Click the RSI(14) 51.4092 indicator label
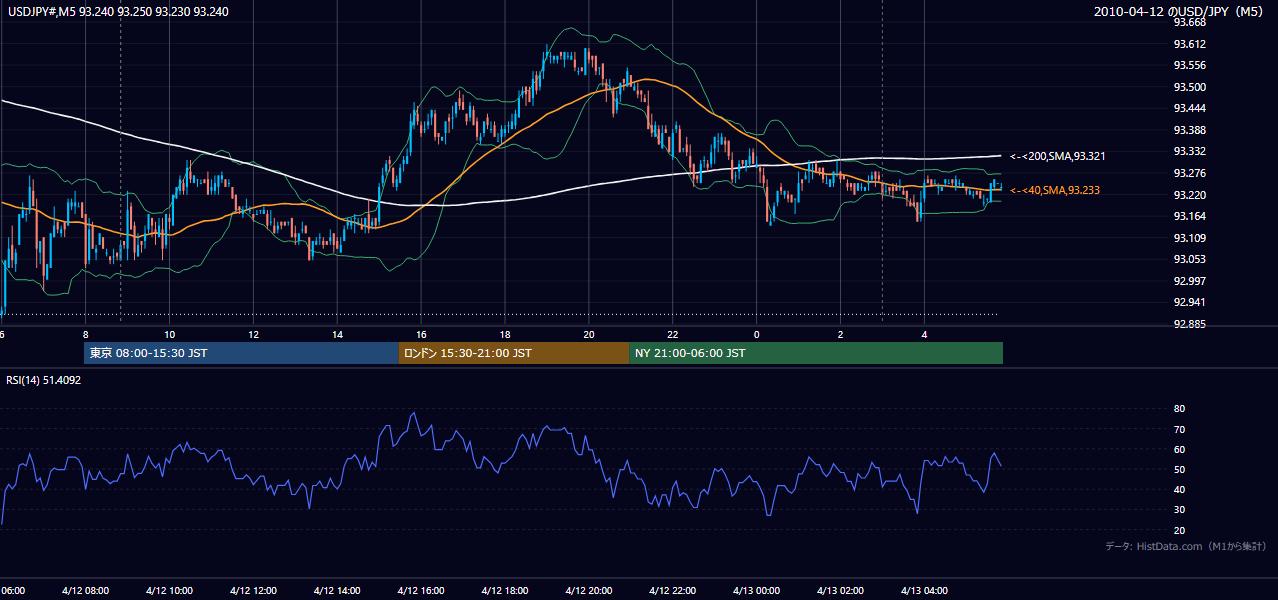This screenshot has height=600, width=1278. 44,380
